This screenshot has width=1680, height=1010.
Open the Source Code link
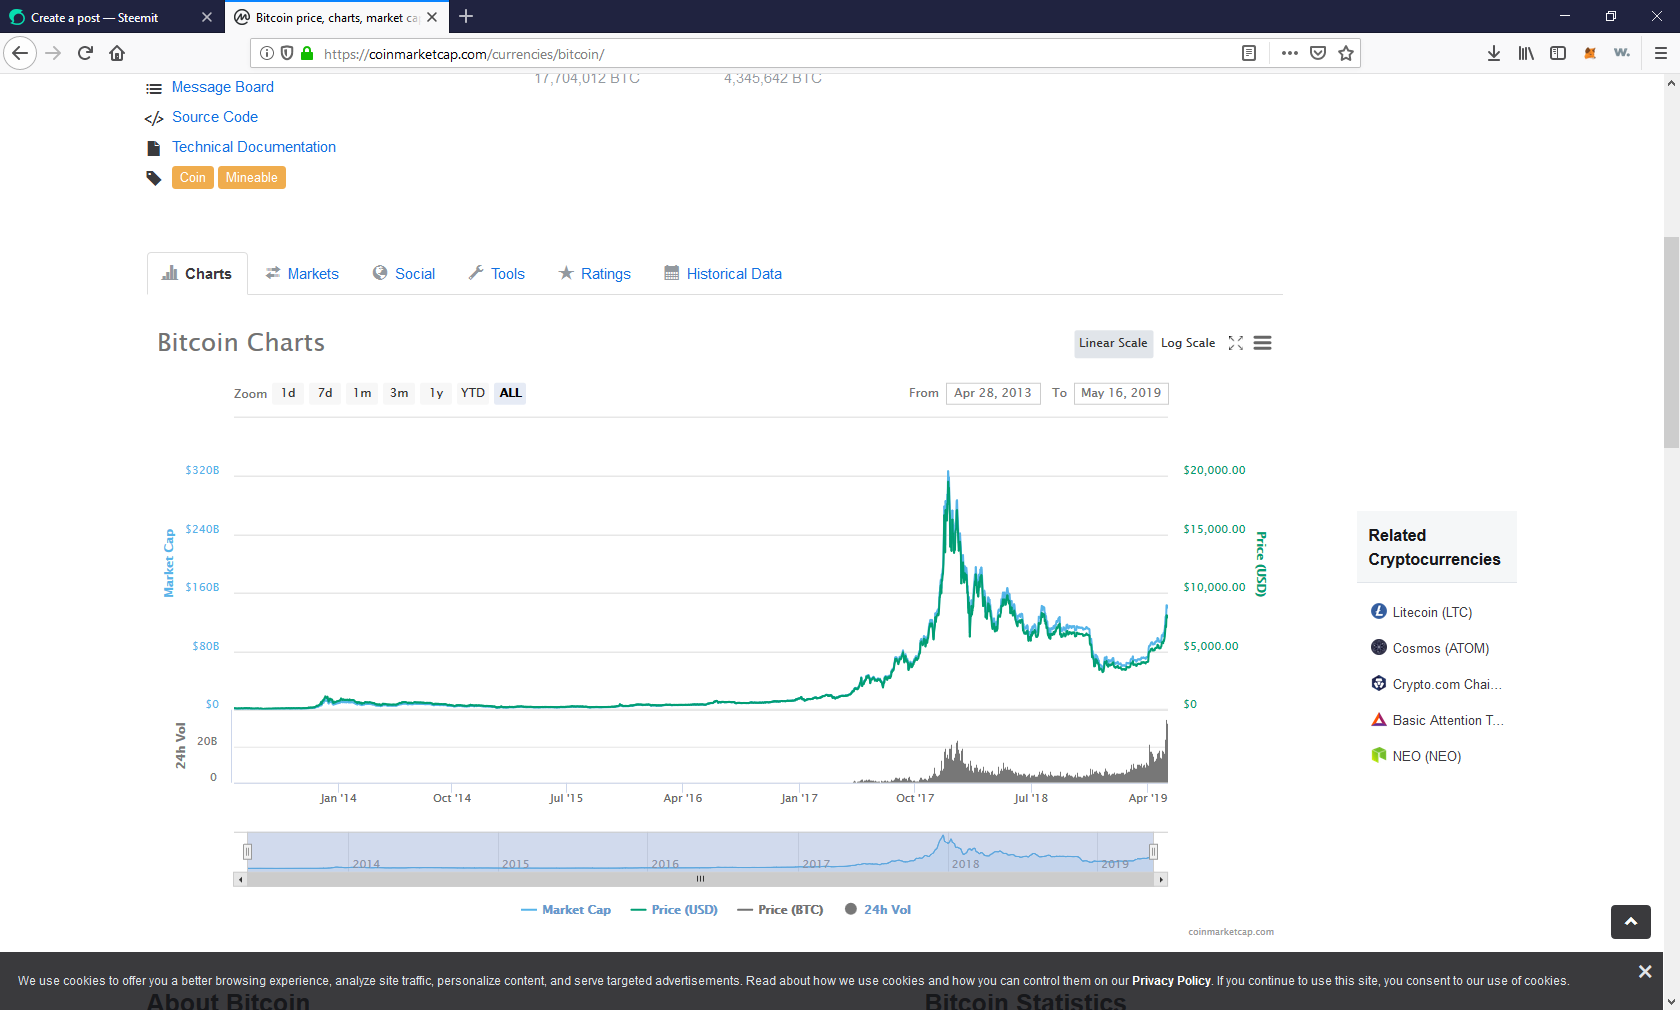[215, 117]
